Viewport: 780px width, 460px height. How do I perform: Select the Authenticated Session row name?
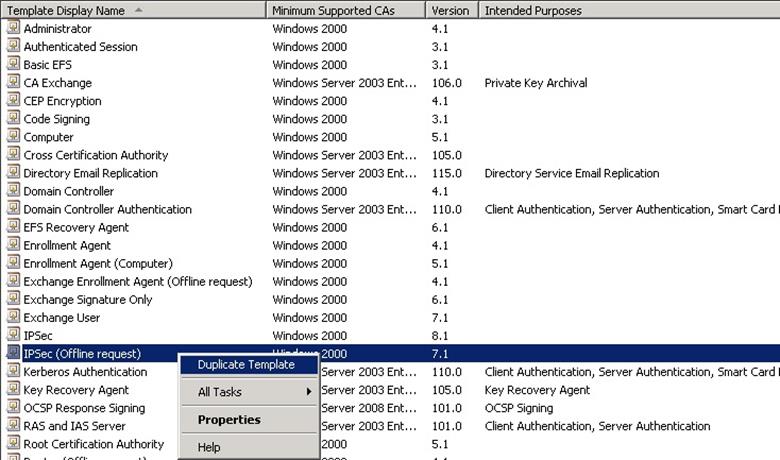pyautogui.click(x=81, y=47)
